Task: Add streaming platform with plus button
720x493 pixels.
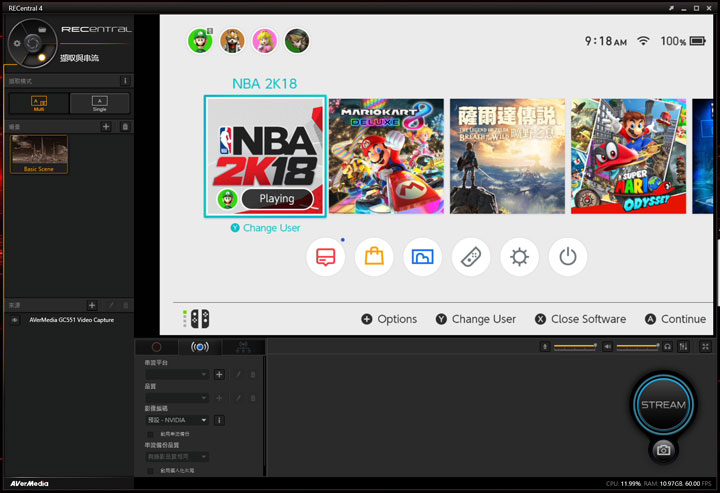Action: [x=219, y=375]
